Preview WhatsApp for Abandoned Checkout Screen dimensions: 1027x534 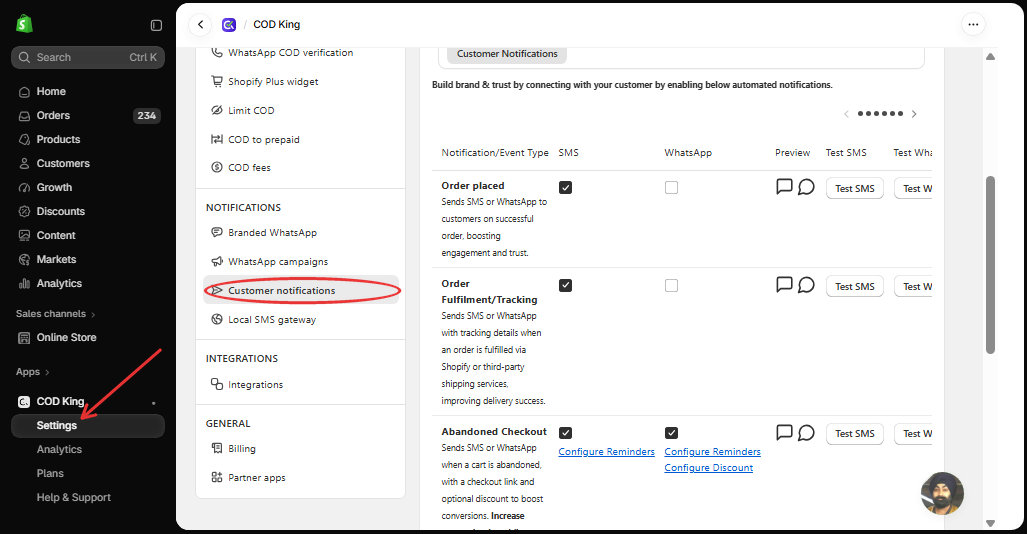pos(806,433)
